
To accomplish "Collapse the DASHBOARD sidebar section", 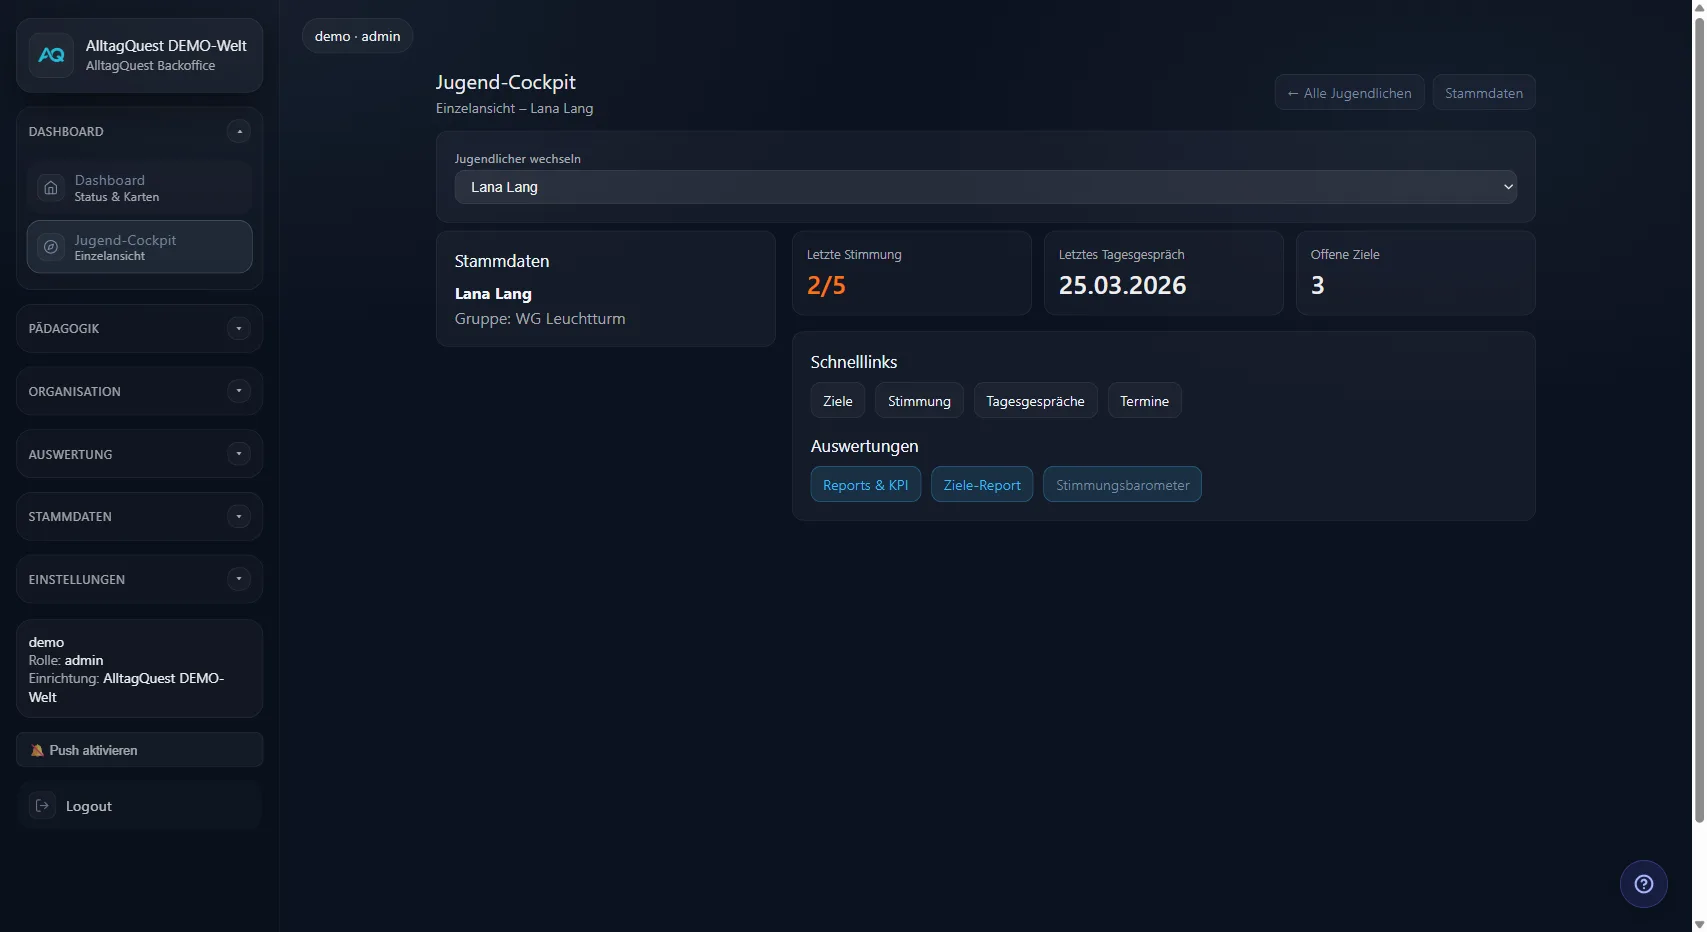I will pos(238,132).
